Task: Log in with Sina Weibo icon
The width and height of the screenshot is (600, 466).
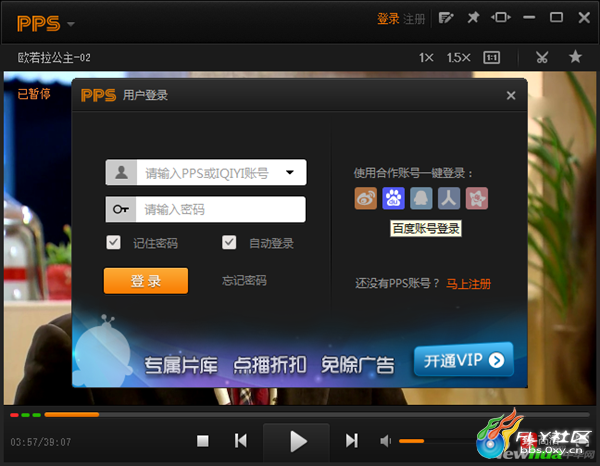Action: click(365, 198)
